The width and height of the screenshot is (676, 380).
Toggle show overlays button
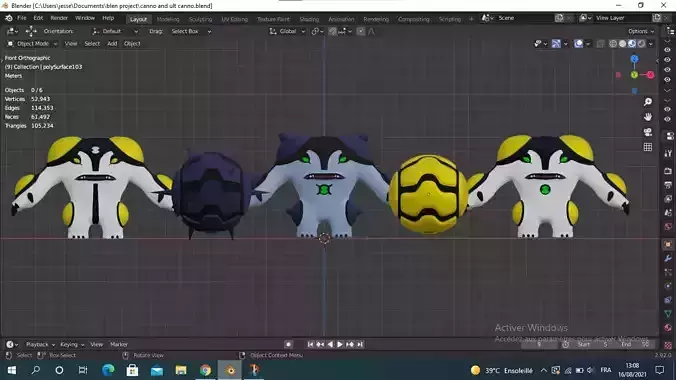[579, 44]
